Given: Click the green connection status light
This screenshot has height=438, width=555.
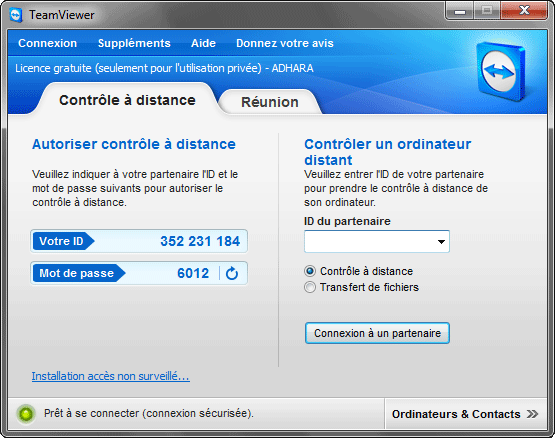Looking at the screenshot, I should pos(26,413).
